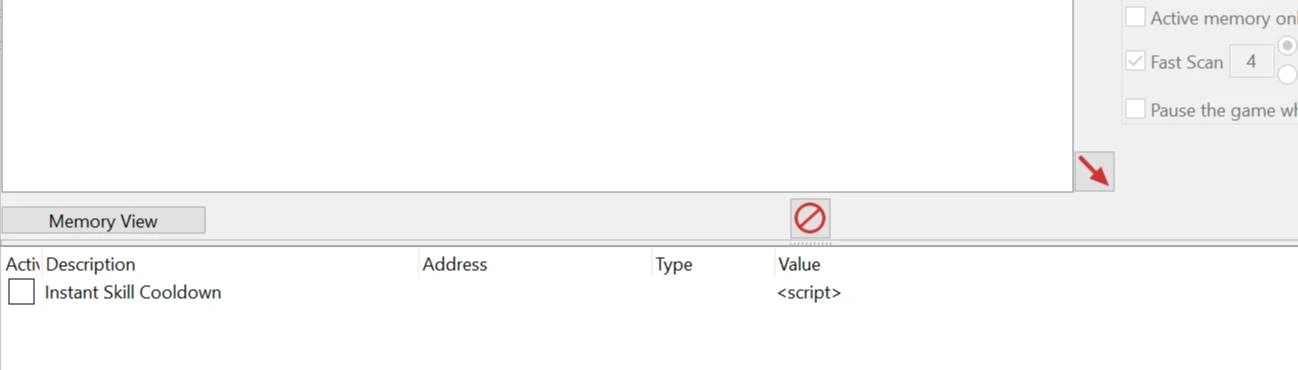Select the lower radio button beside Fast Scan
Image resolution: width=1298 pixels, height=370 pixels.
point(1288,74)
